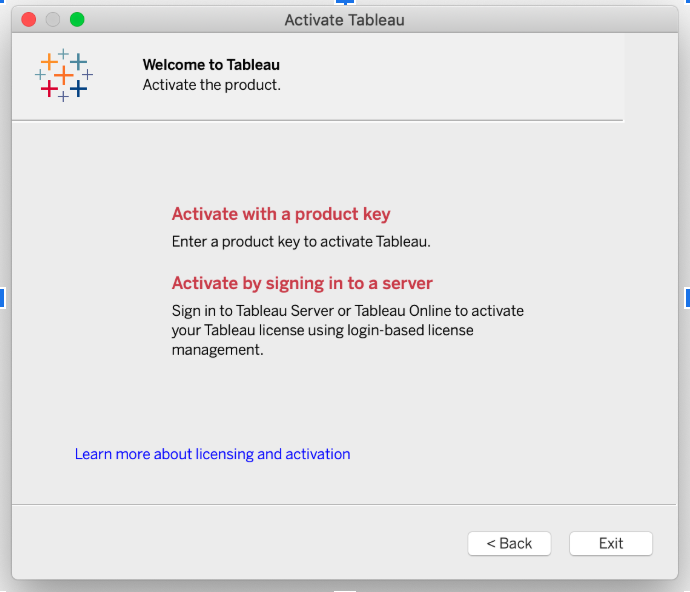Go back with the < Back button
Image resolution: width=690 pixels, height=592 pixels.
click(x=509, y=544)
